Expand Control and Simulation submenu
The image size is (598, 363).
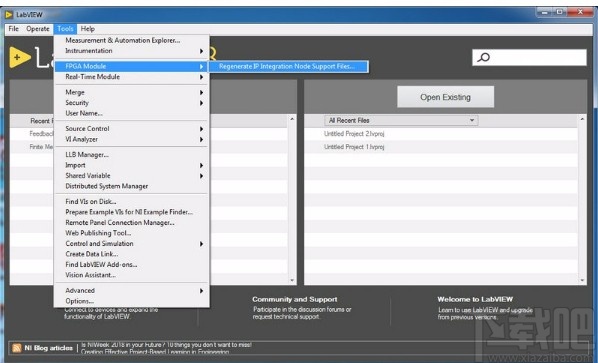[x=132, y=244]
